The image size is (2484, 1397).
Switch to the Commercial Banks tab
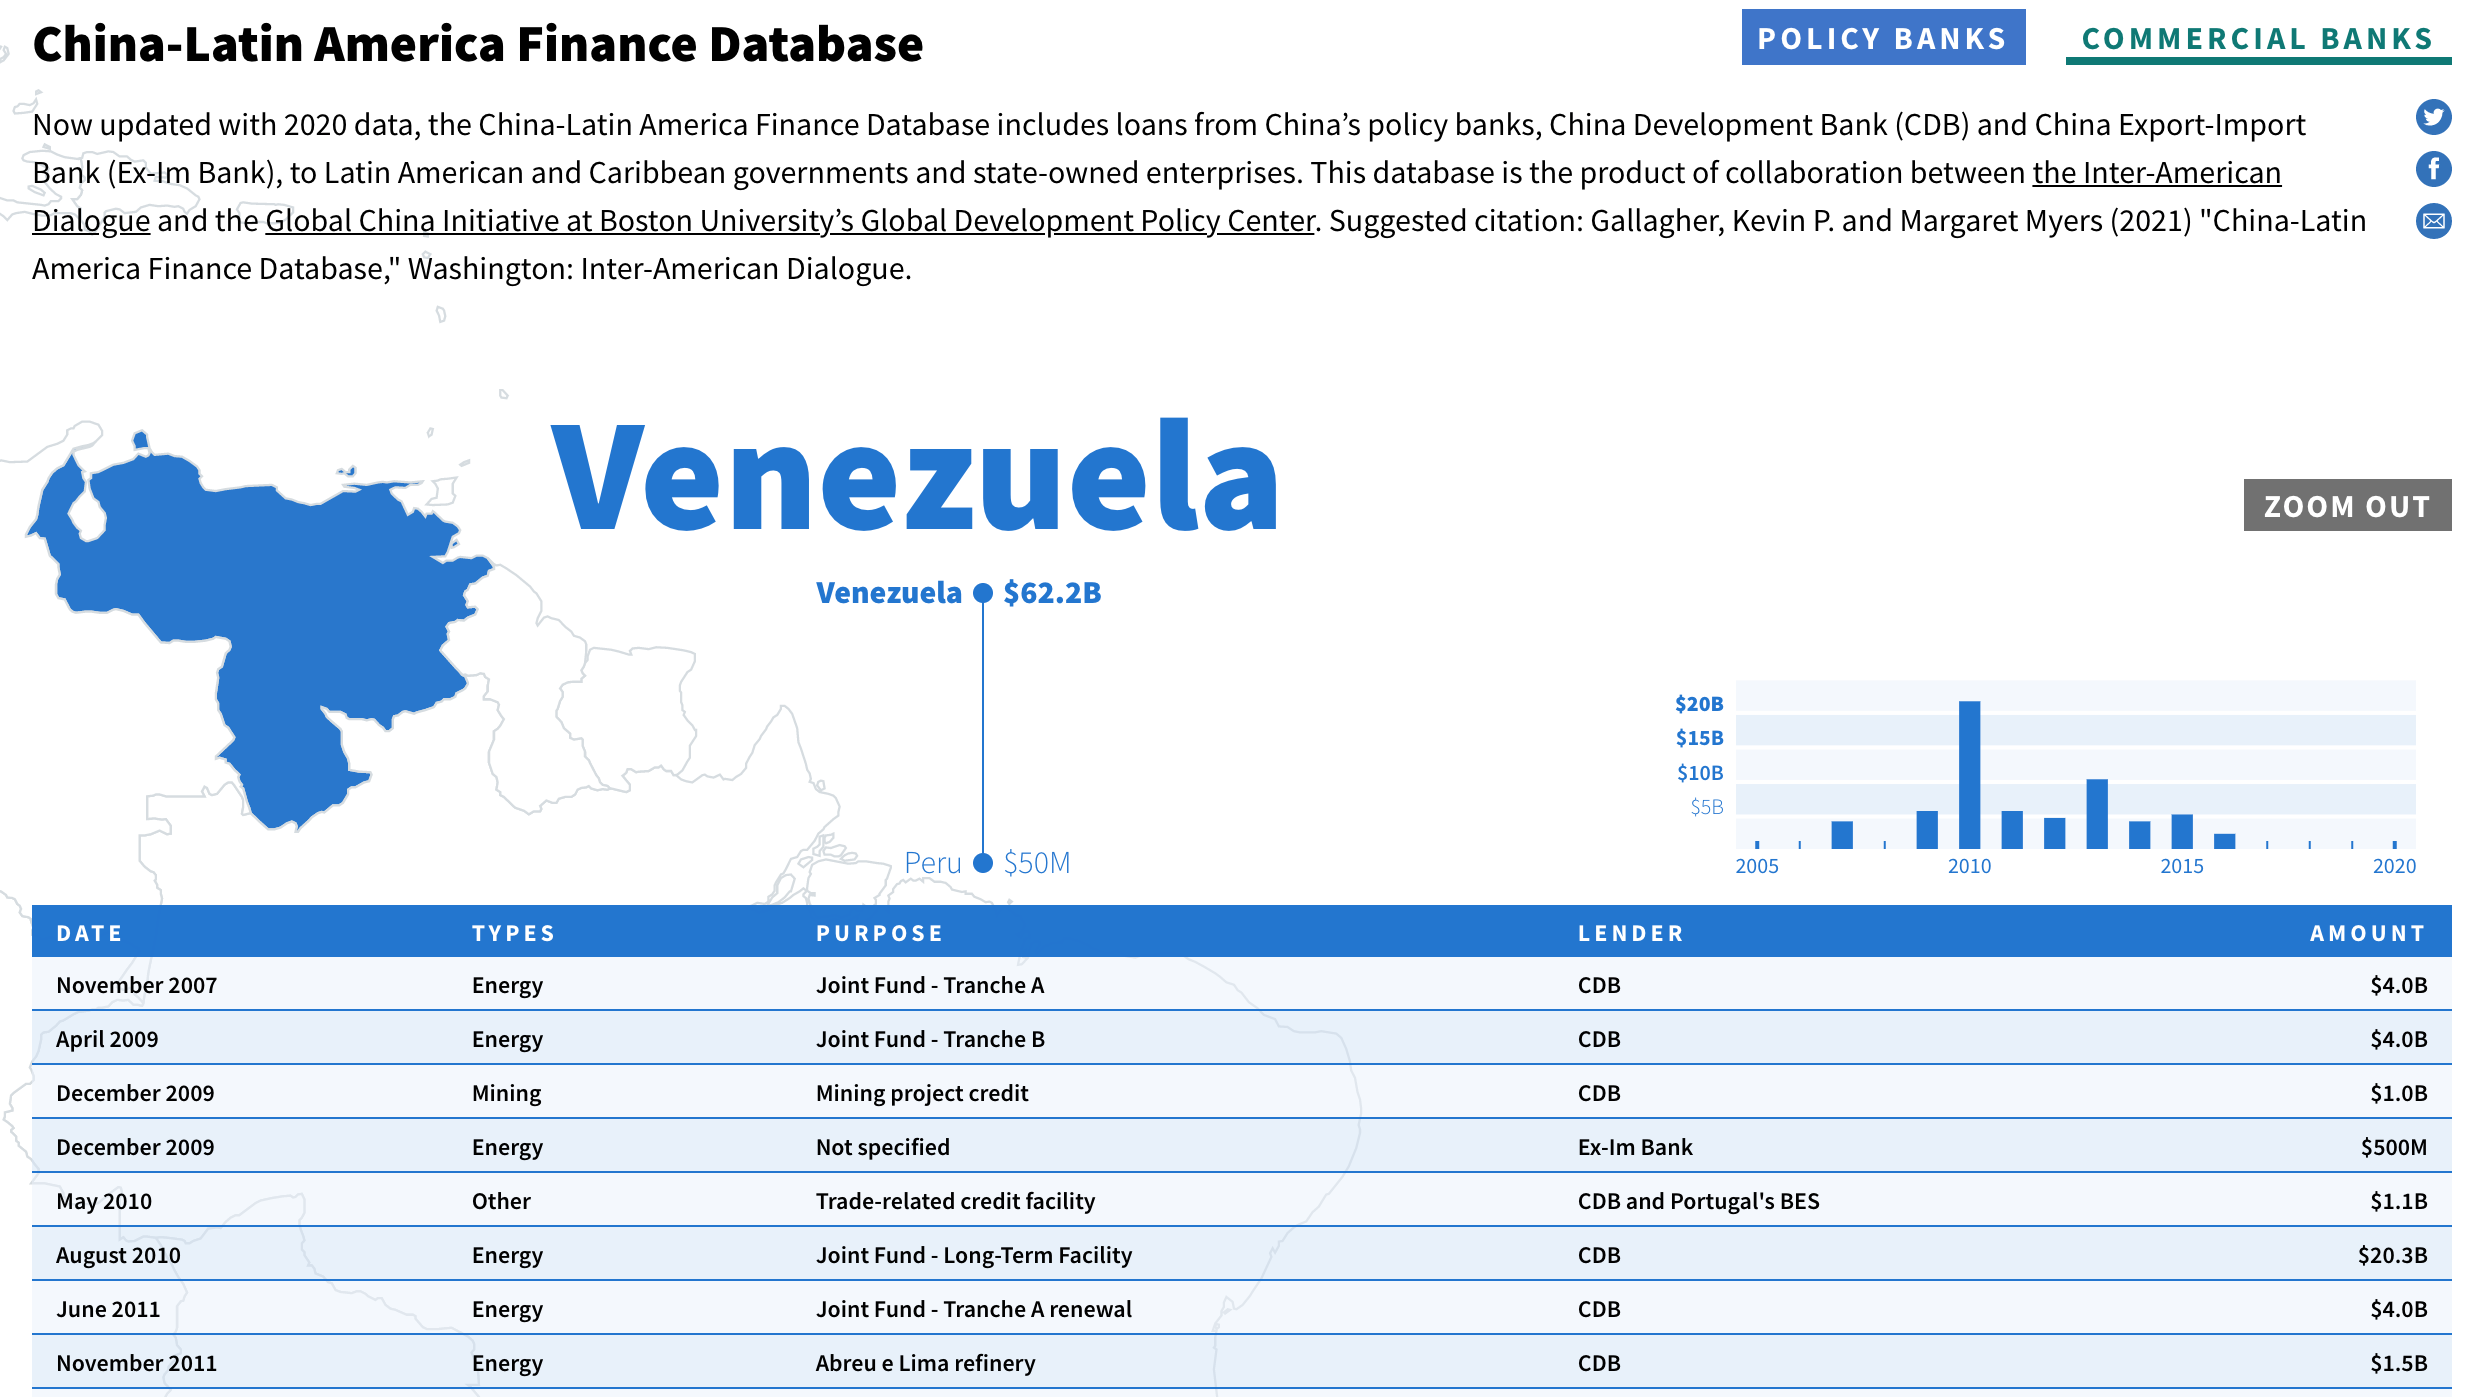point(2258,38)
